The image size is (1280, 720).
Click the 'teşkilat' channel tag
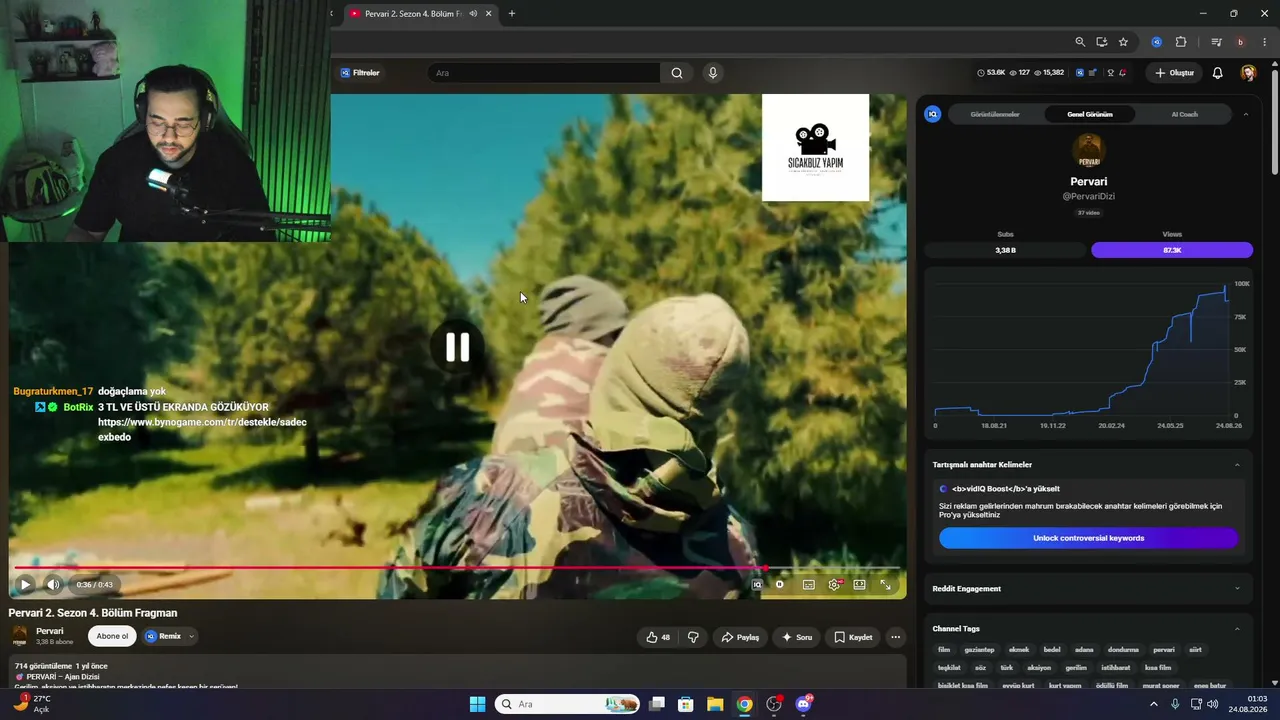pyautogui.click(x=949, y=668)
